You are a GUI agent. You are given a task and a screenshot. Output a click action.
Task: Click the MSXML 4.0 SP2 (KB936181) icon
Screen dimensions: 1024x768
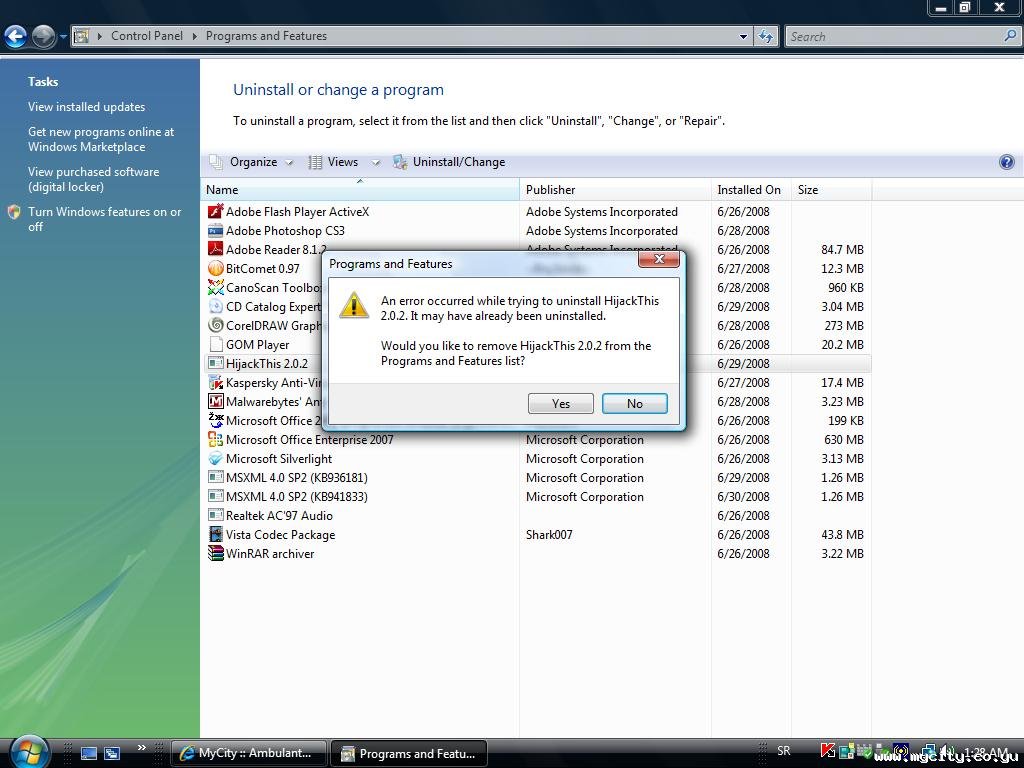[x=216, y=477]
